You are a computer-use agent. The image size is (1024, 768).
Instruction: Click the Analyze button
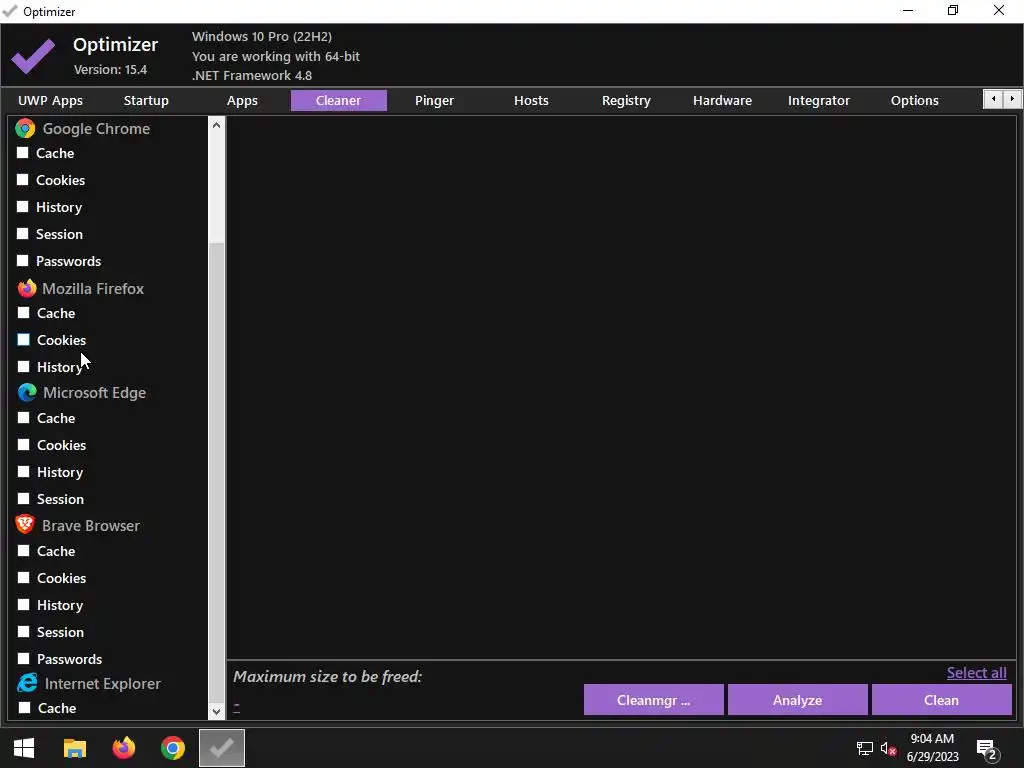click(797, 700)
